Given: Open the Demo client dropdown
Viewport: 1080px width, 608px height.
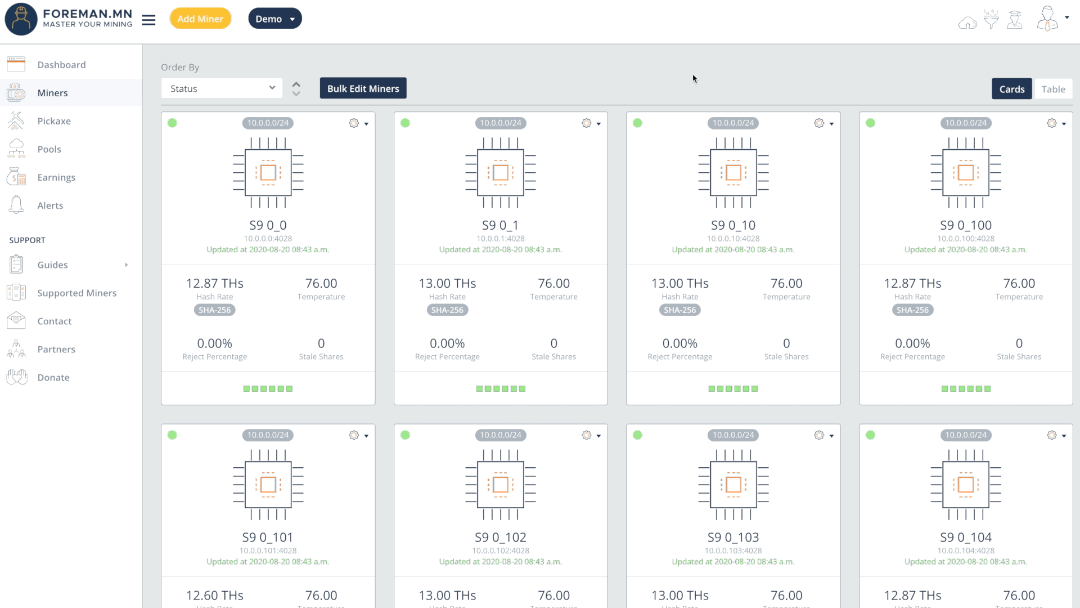Looking at the screenshot, I should (275, 19).
